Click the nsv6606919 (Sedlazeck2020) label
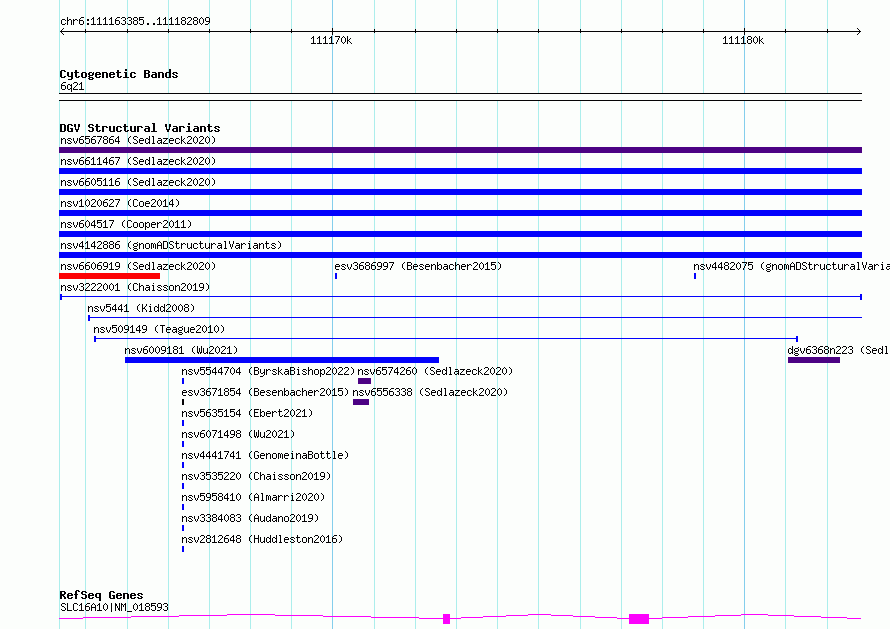Screen dimensions: 890x629 pyautogui.click(x=138, y=266)
